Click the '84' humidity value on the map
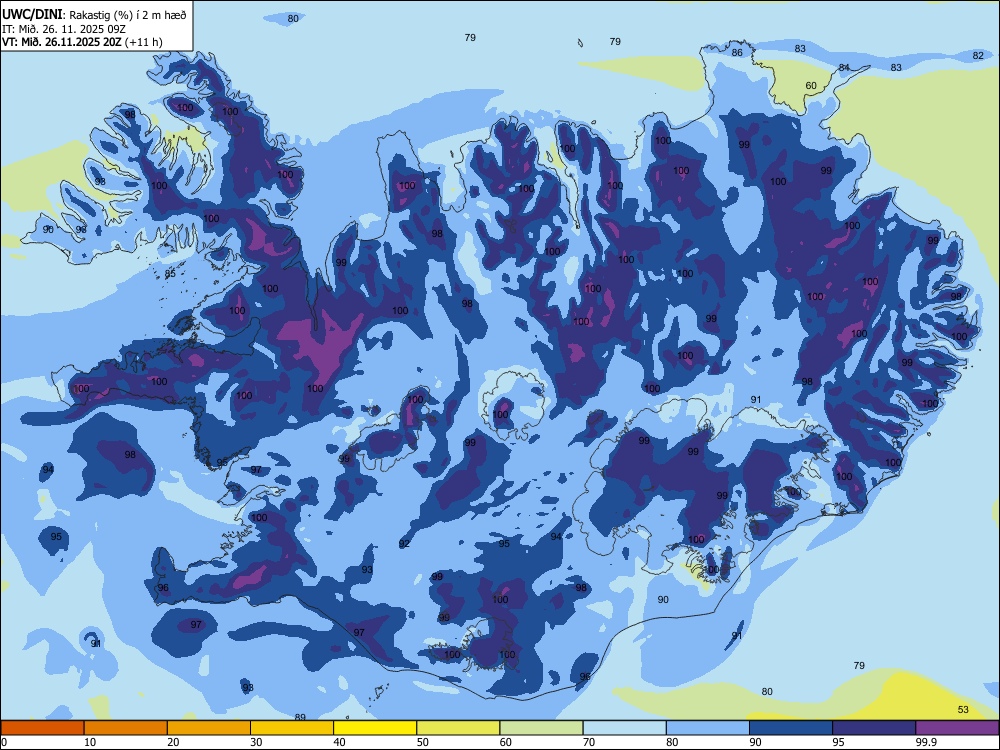Image resolution: width=1000 pixels, height=750 pixels. [x=844, y=67]
